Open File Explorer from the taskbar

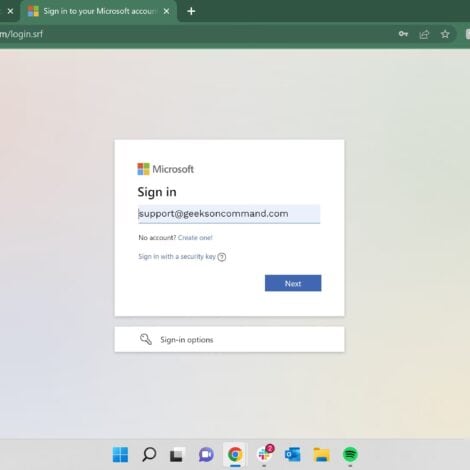pyautogui.click(x=321, y=455)
